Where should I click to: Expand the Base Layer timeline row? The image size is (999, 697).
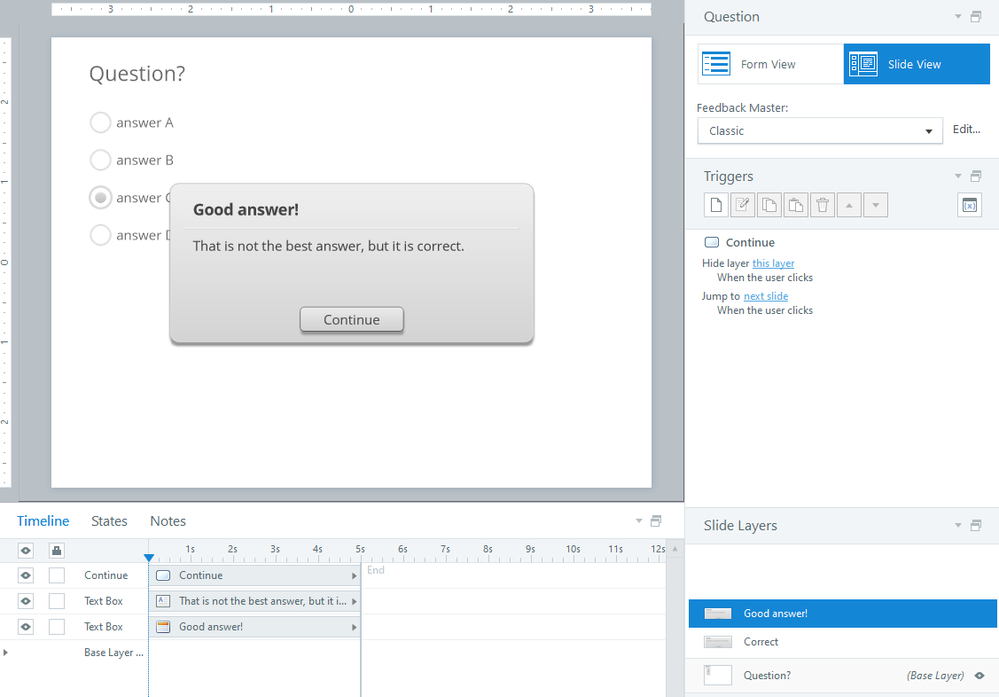[x=6, y=653]
